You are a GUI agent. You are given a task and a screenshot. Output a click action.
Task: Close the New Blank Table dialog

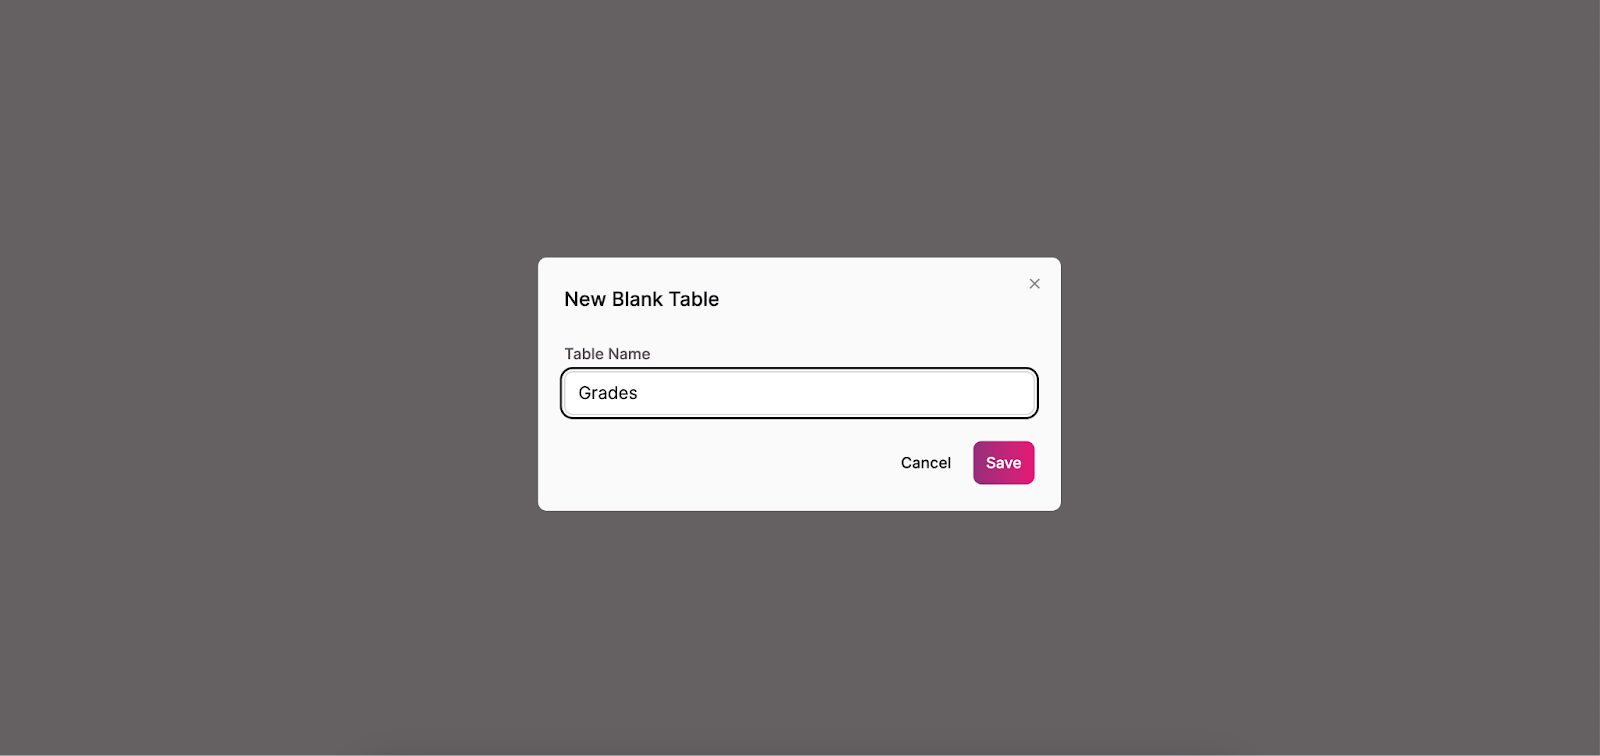point(1034,284)
